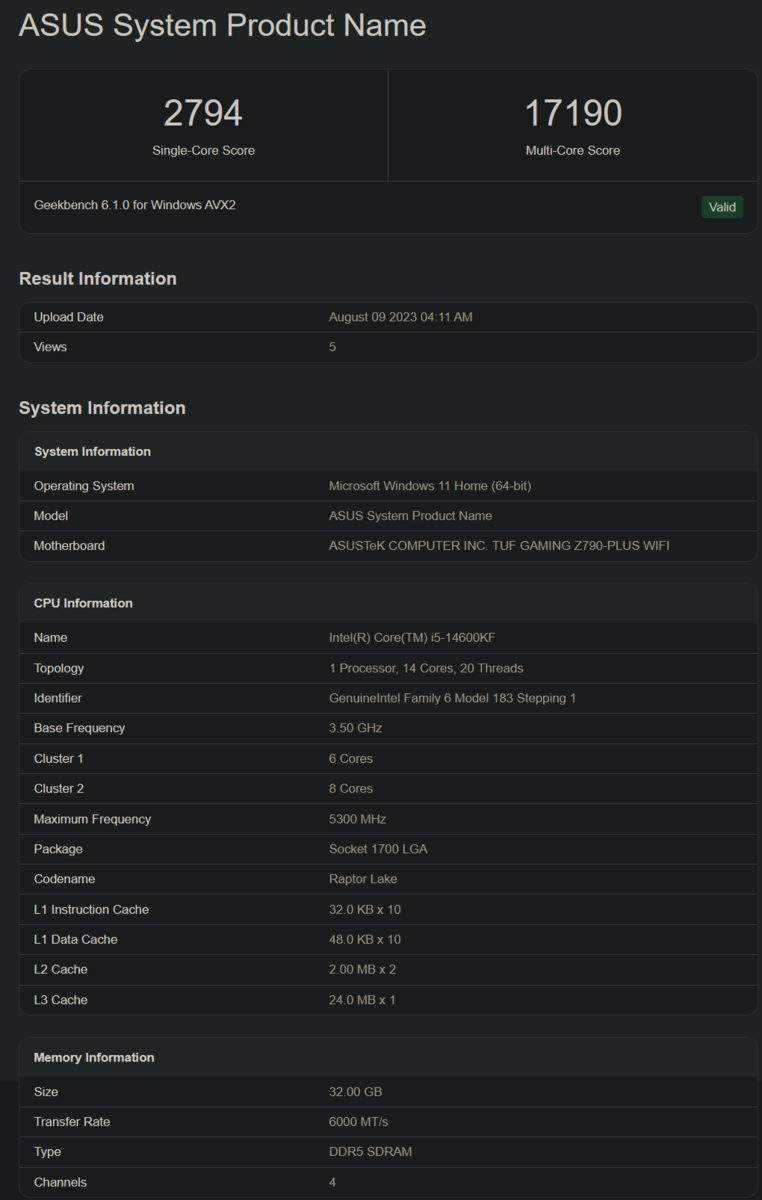Click the Single-Core Score label
This screenshot has height=1200, width=762.
(203, 150)
